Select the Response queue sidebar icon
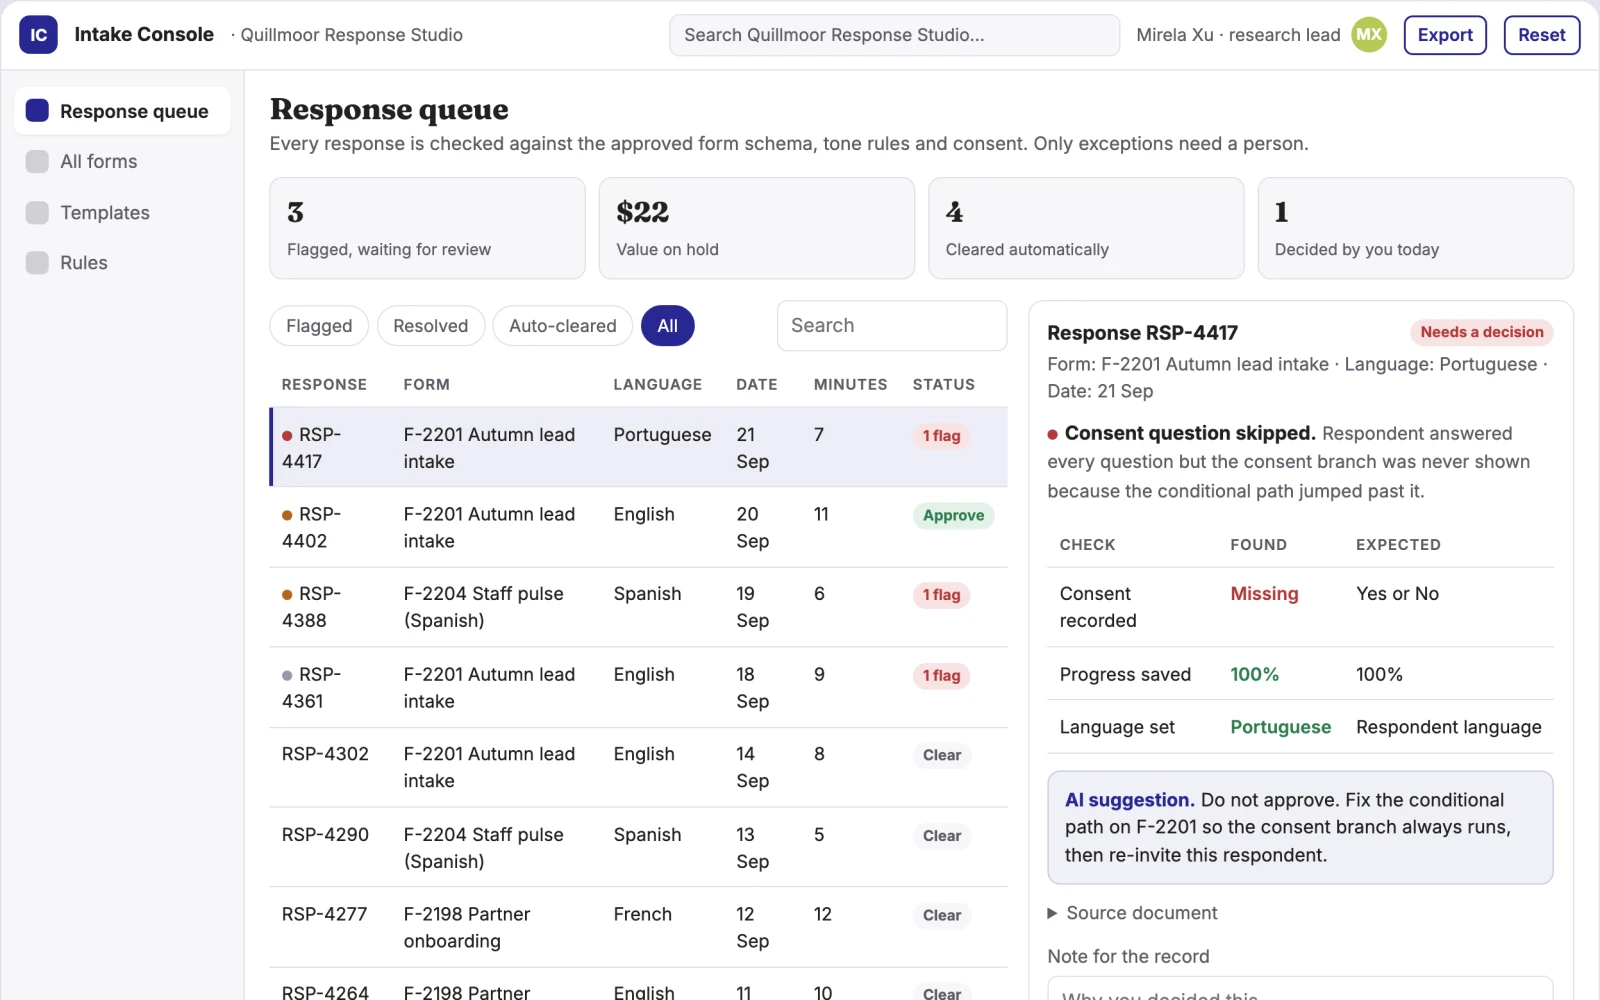The image size is (1600, 1000). [37, 111]
